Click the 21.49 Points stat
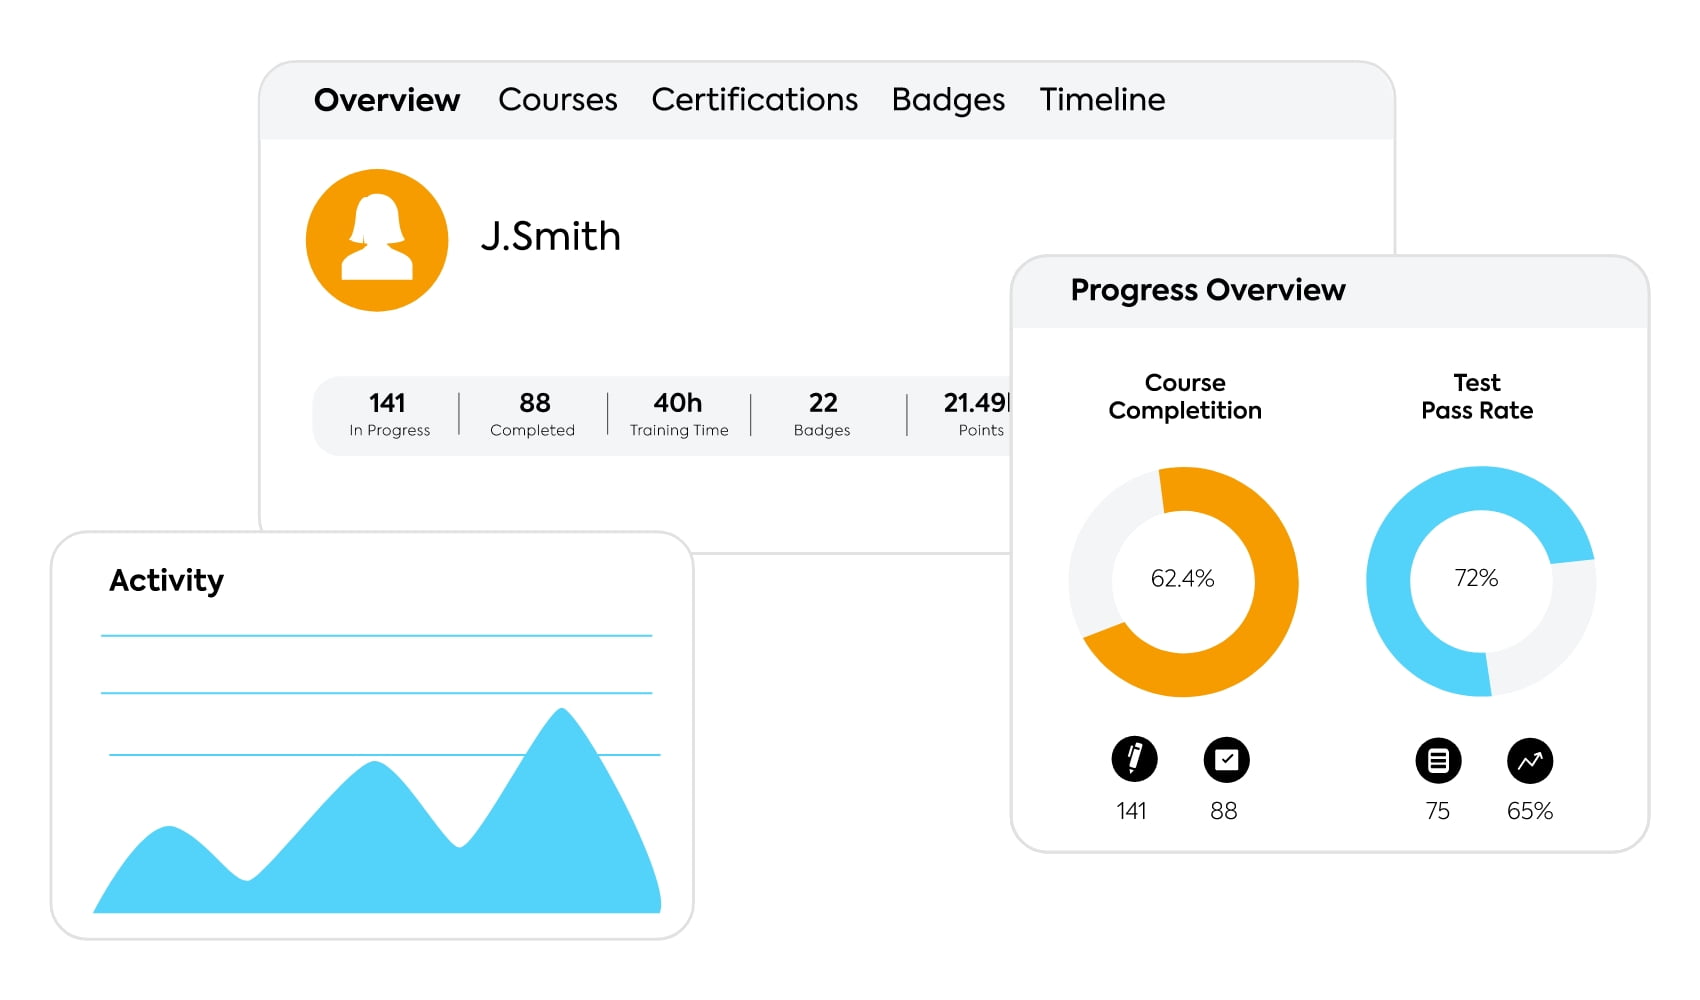The image size is (1700, 1000). click(978, 415)
